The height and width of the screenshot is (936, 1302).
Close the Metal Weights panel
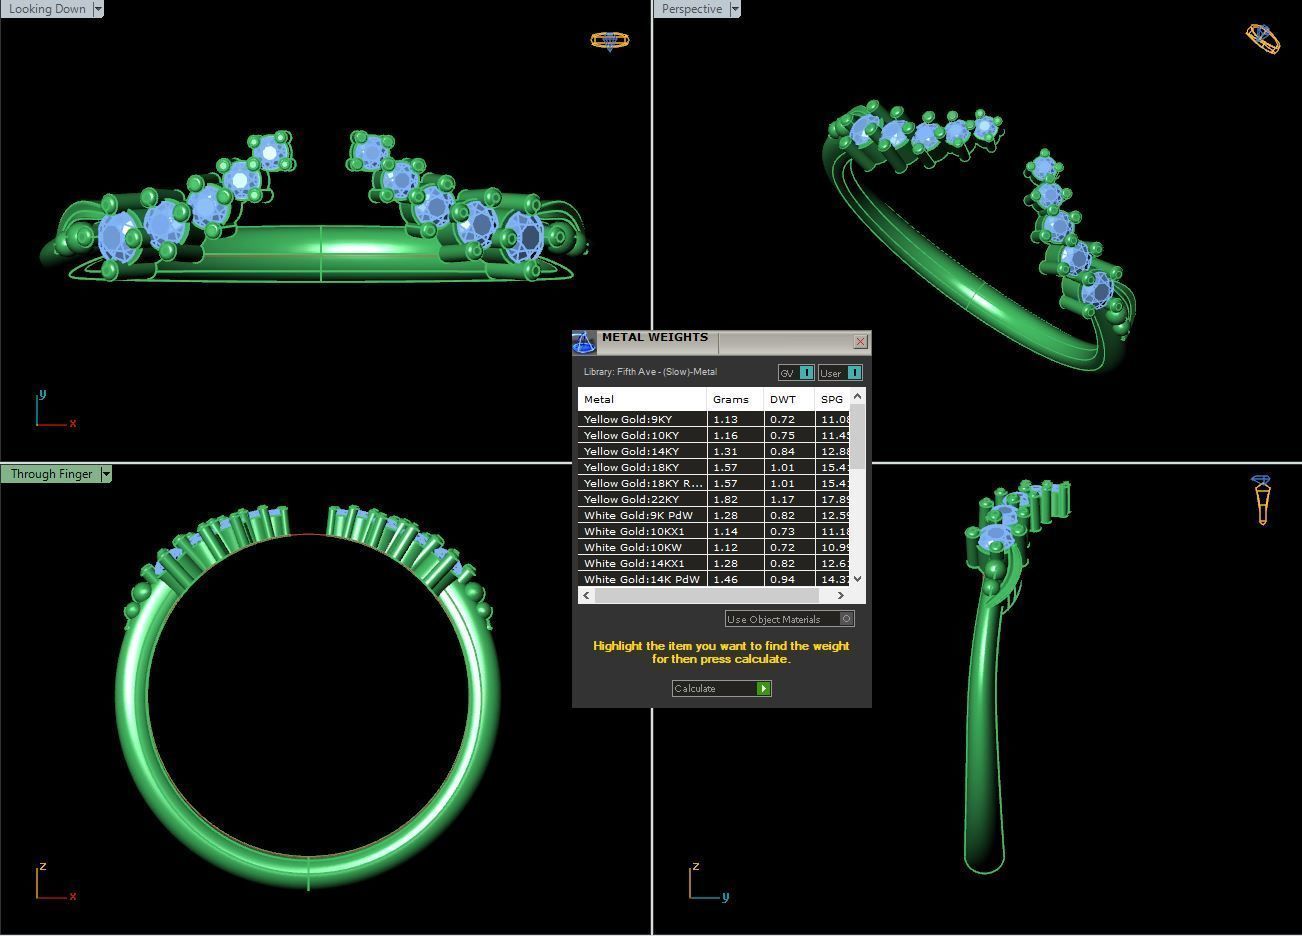pos(860,342)
